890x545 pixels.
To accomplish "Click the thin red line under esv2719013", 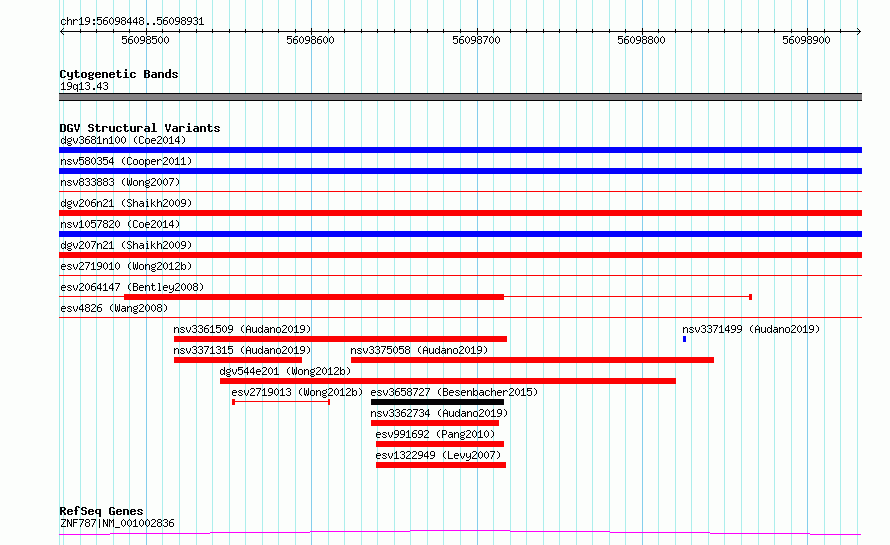I will point(281,402).
